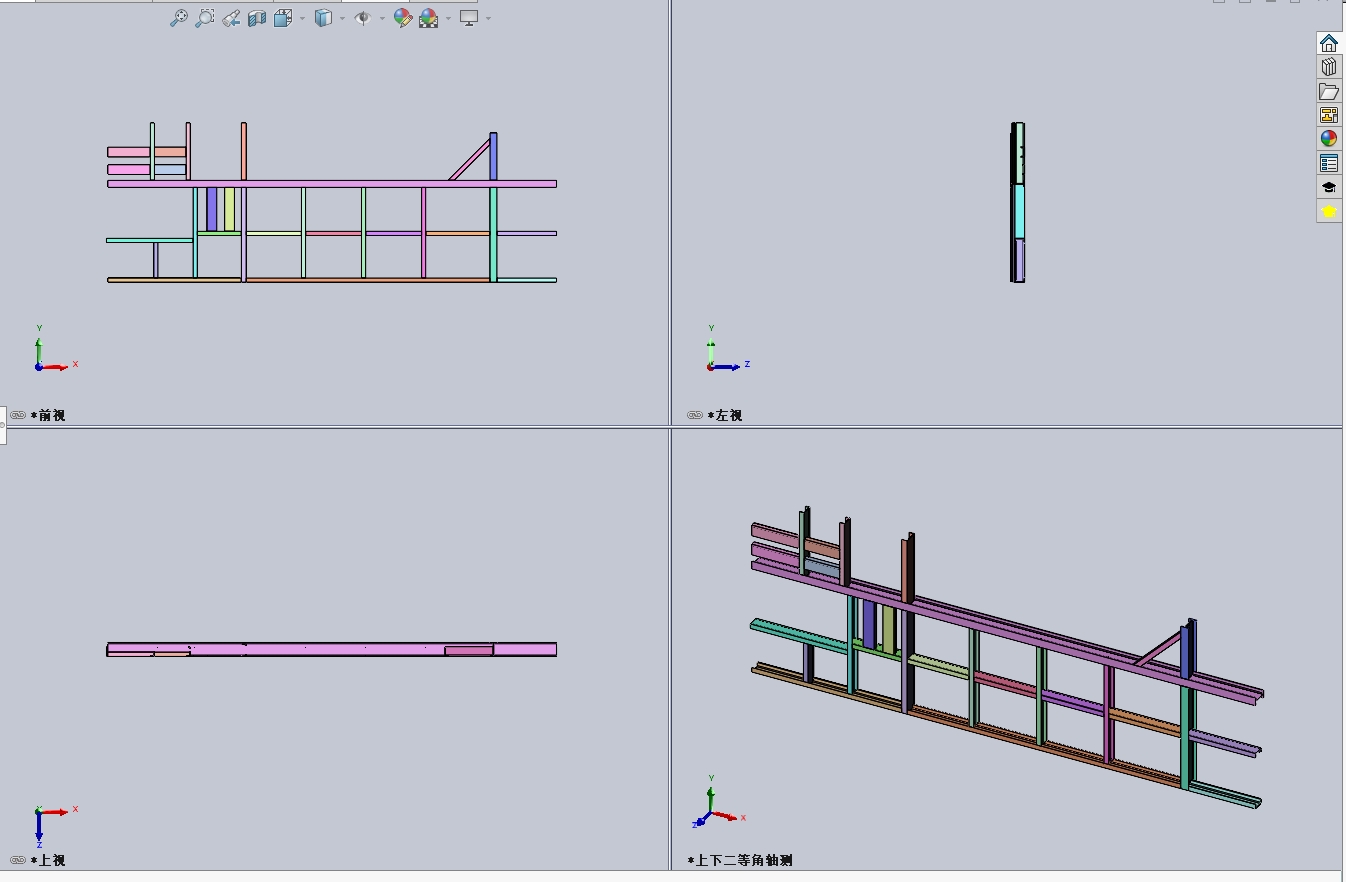Click the link icon beside 前视

tap(18, 415)
